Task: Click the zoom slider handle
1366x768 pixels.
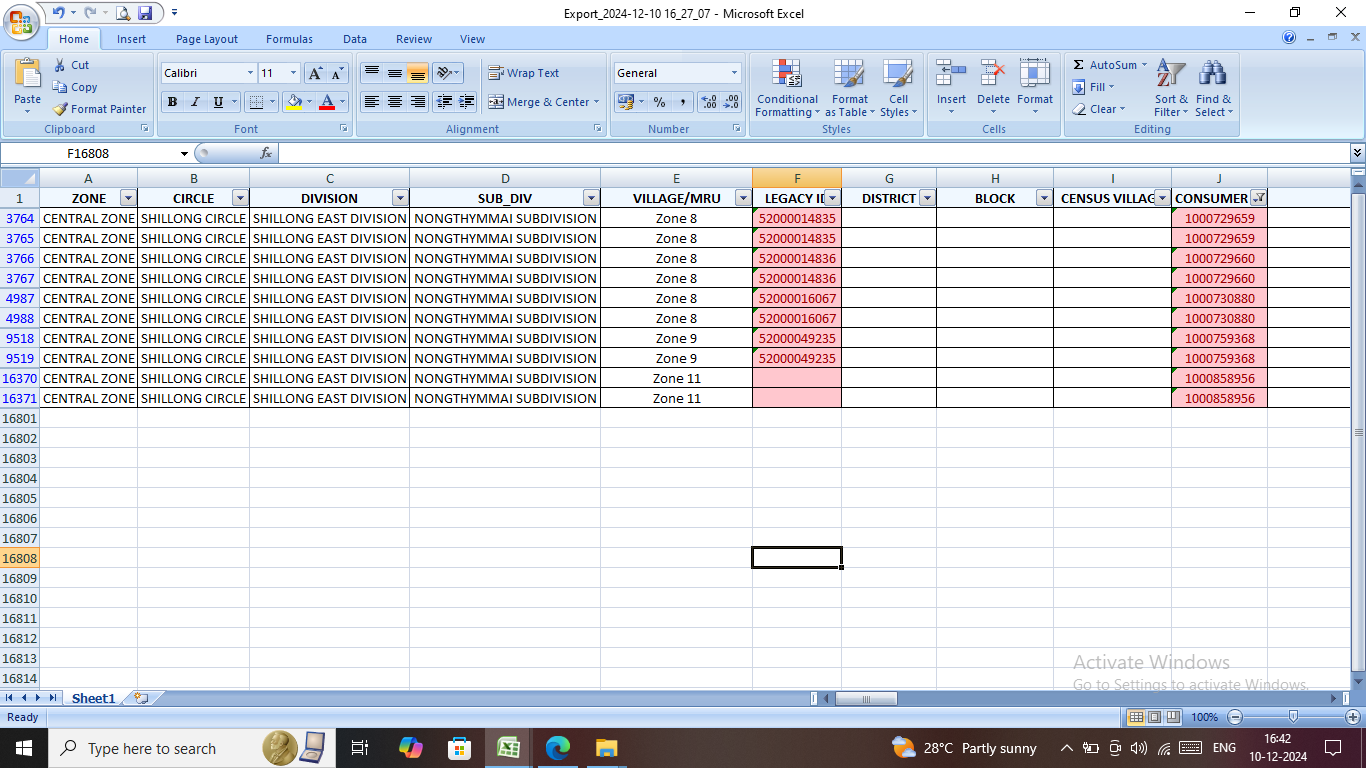Action: click(1293, 717)
